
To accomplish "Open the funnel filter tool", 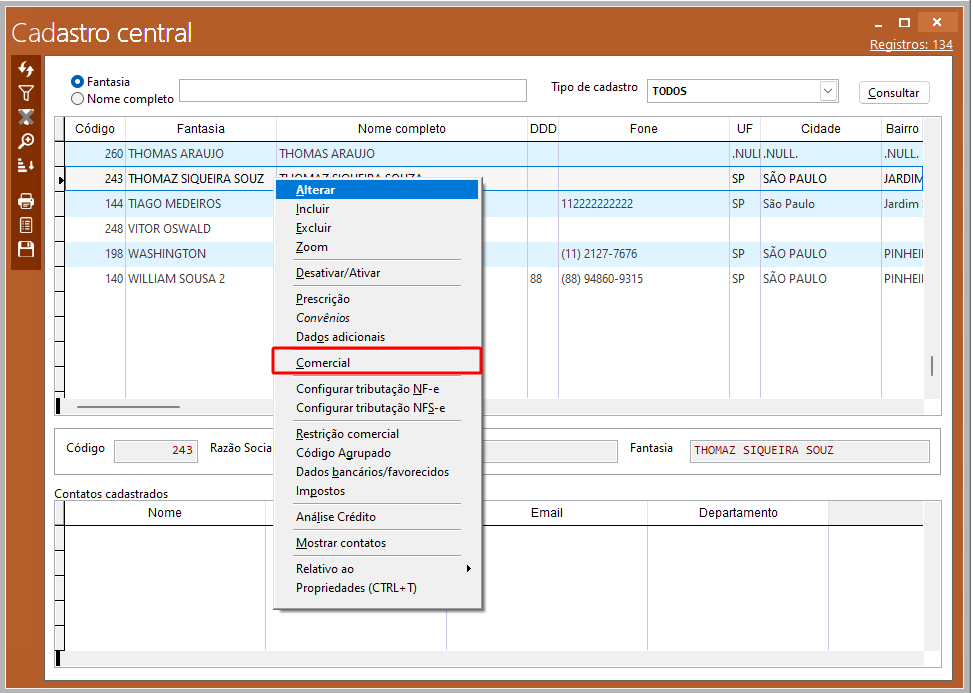I will (x=26, y=93).
